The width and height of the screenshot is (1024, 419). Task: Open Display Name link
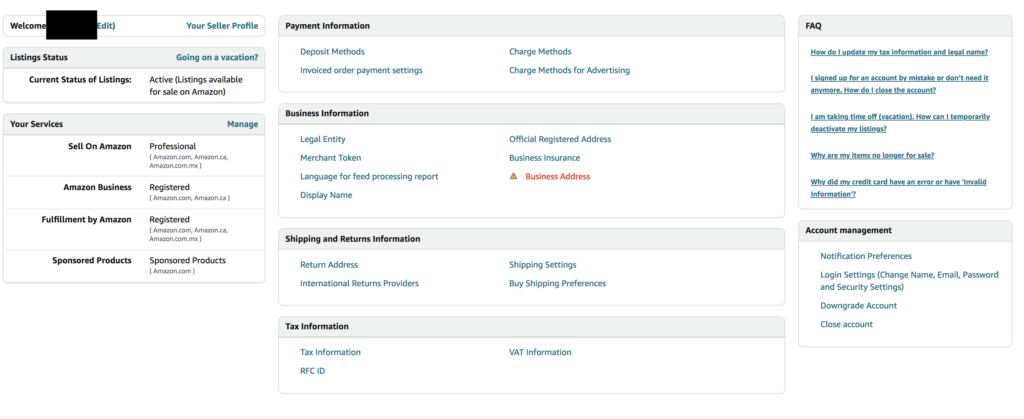326,195
